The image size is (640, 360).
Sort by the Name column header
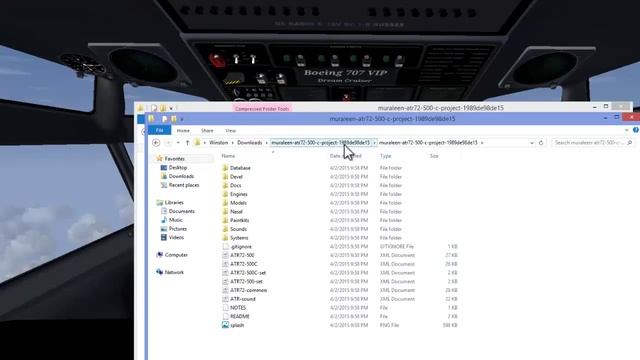pos(228,156)
